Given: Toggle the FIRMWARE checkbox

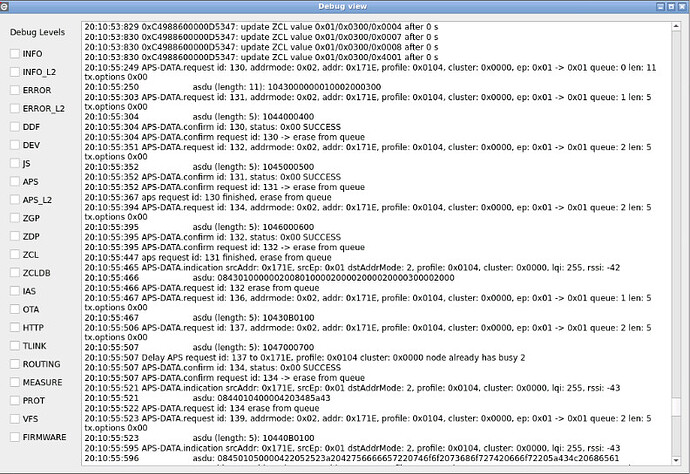Looking at the screenshot, I should (15, 437).
